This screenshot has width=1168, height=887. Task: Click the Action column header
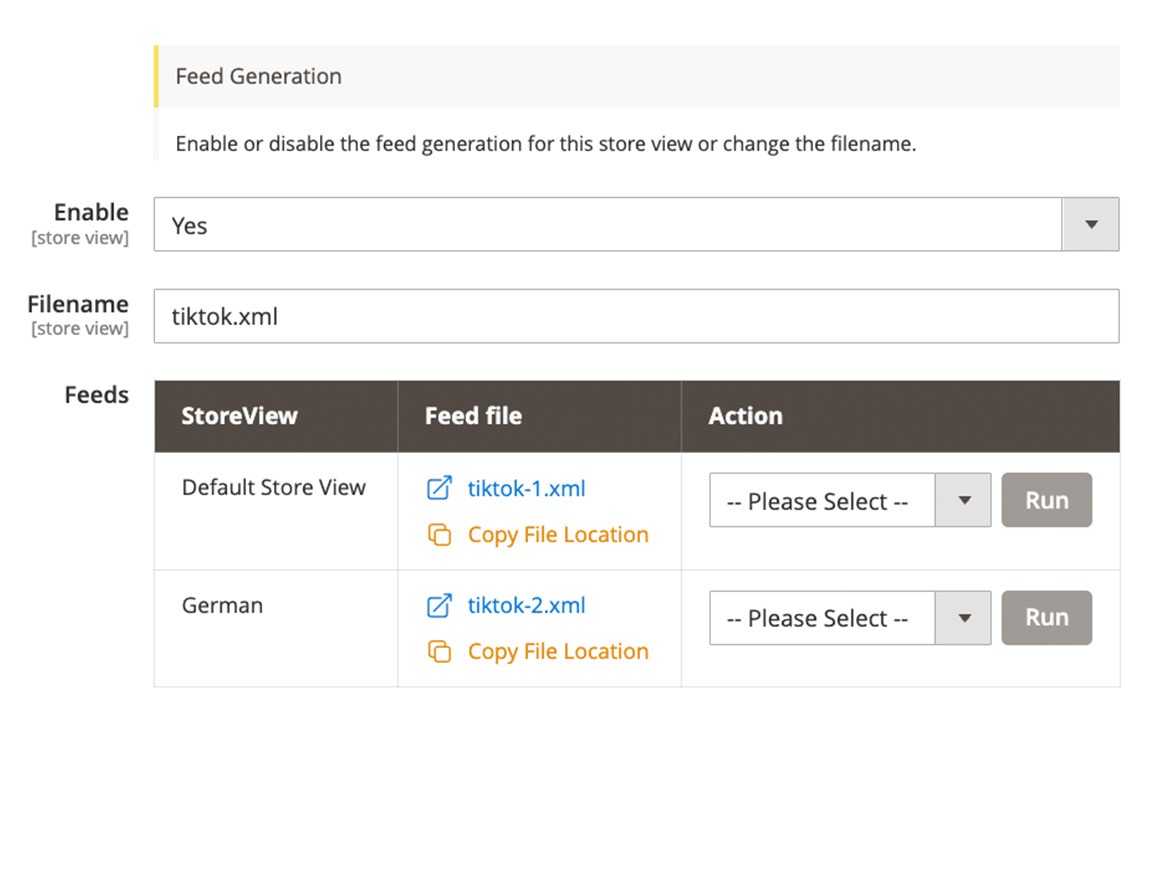[745, 416]
